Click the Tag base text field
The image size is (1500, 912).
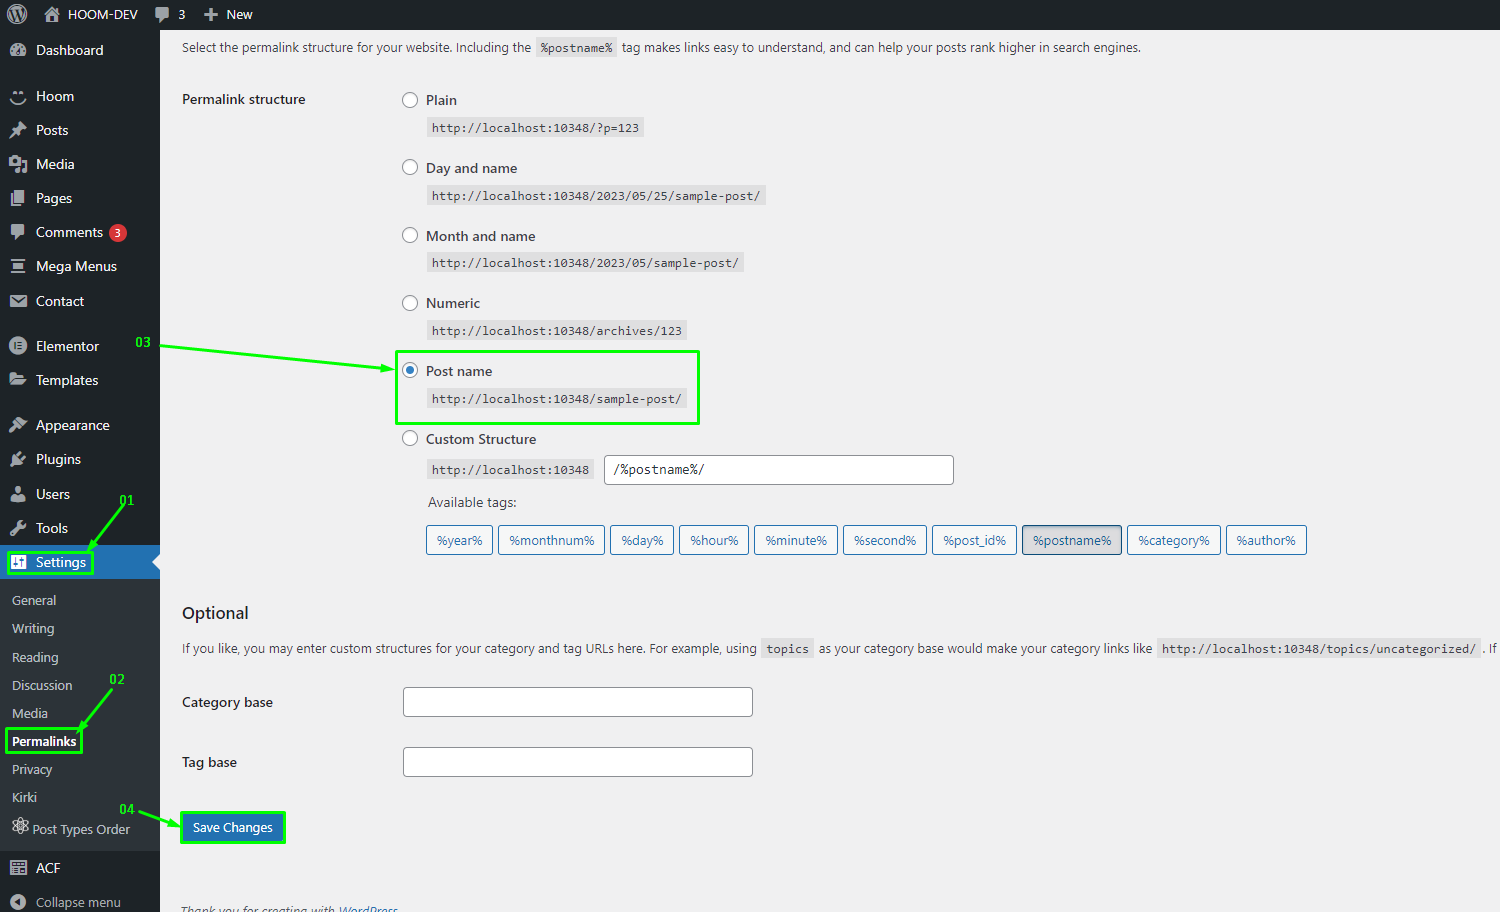577,762
